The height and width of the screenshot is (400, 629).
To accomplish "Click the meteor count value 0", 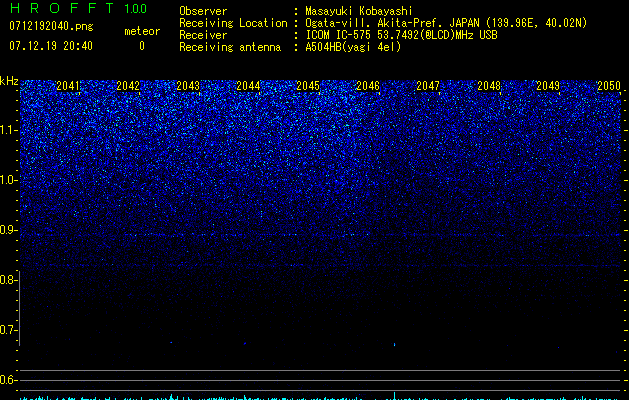I will click(x=142, y=46).
